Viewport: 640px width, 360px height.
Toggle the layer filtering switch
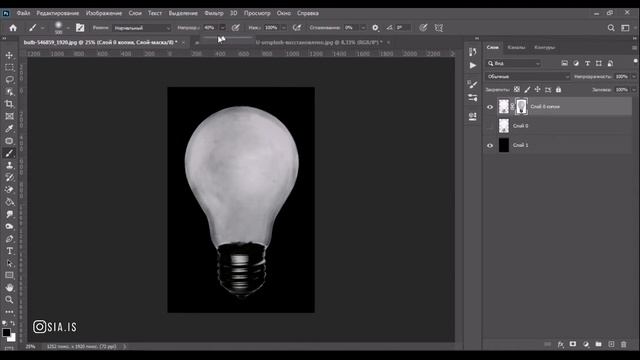tap(636, 62)
